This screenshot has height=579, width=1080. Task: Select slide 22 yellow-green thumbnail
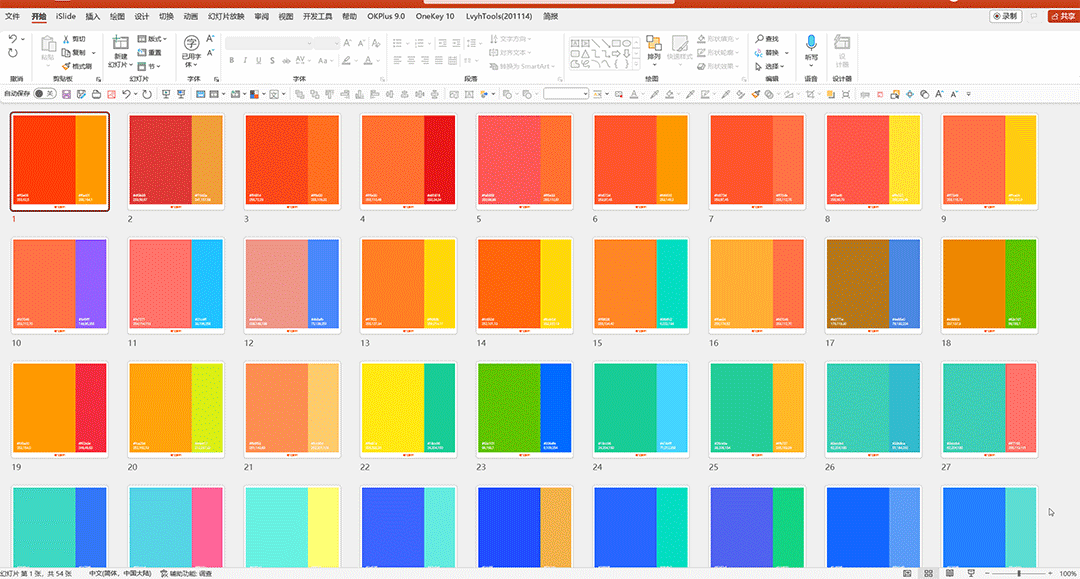pos(408,410)
